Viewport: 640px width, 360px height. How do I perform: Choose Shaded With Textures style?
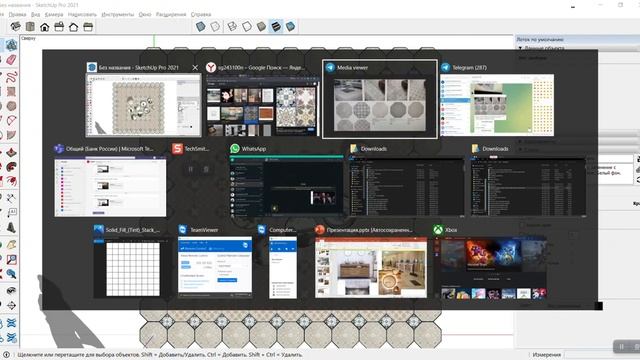click(x=276, y=27)
